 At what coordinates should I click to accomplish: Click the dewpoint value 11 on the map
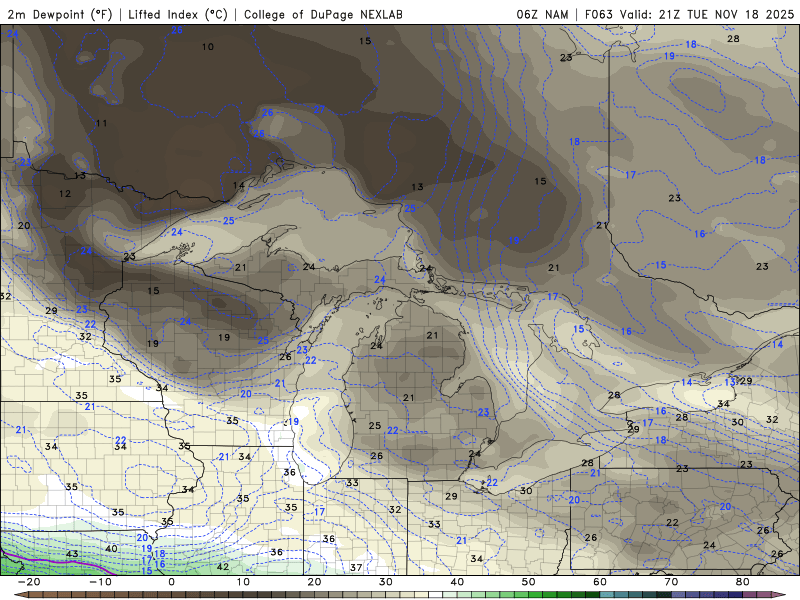[x=102, y=123]
